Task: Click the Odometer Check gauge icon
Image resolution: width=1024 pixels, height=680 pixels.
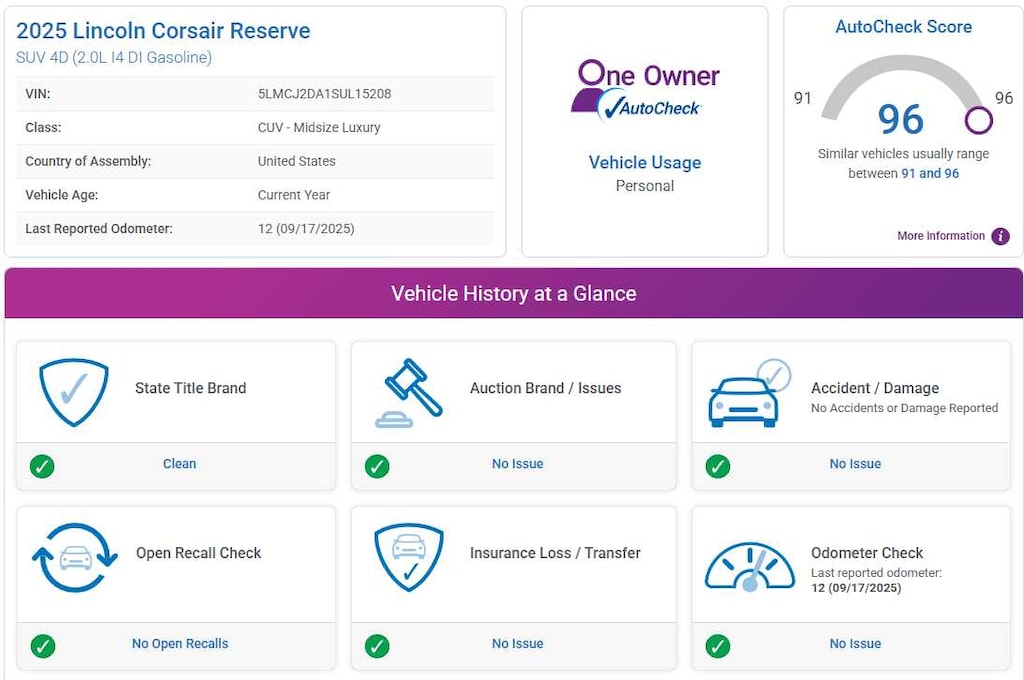Action: pyautogui.click(x=749, y=568)
